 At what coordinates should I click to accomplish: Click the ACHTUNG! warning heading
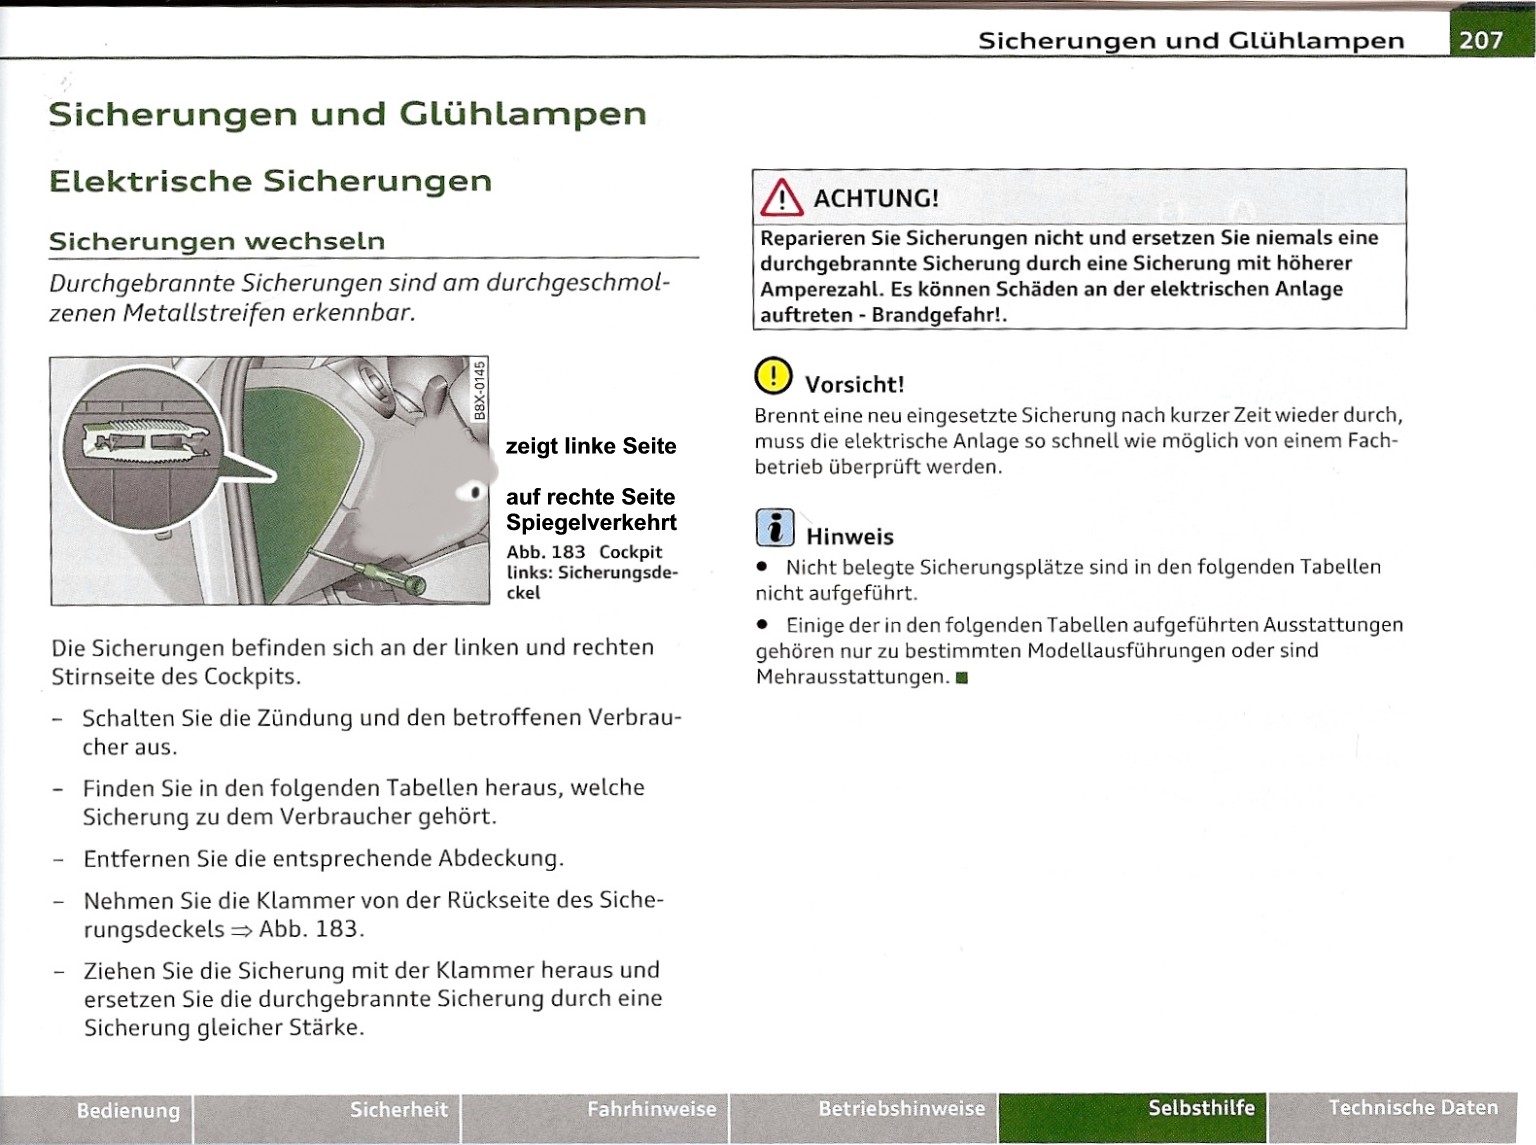[x=876, y=198]
